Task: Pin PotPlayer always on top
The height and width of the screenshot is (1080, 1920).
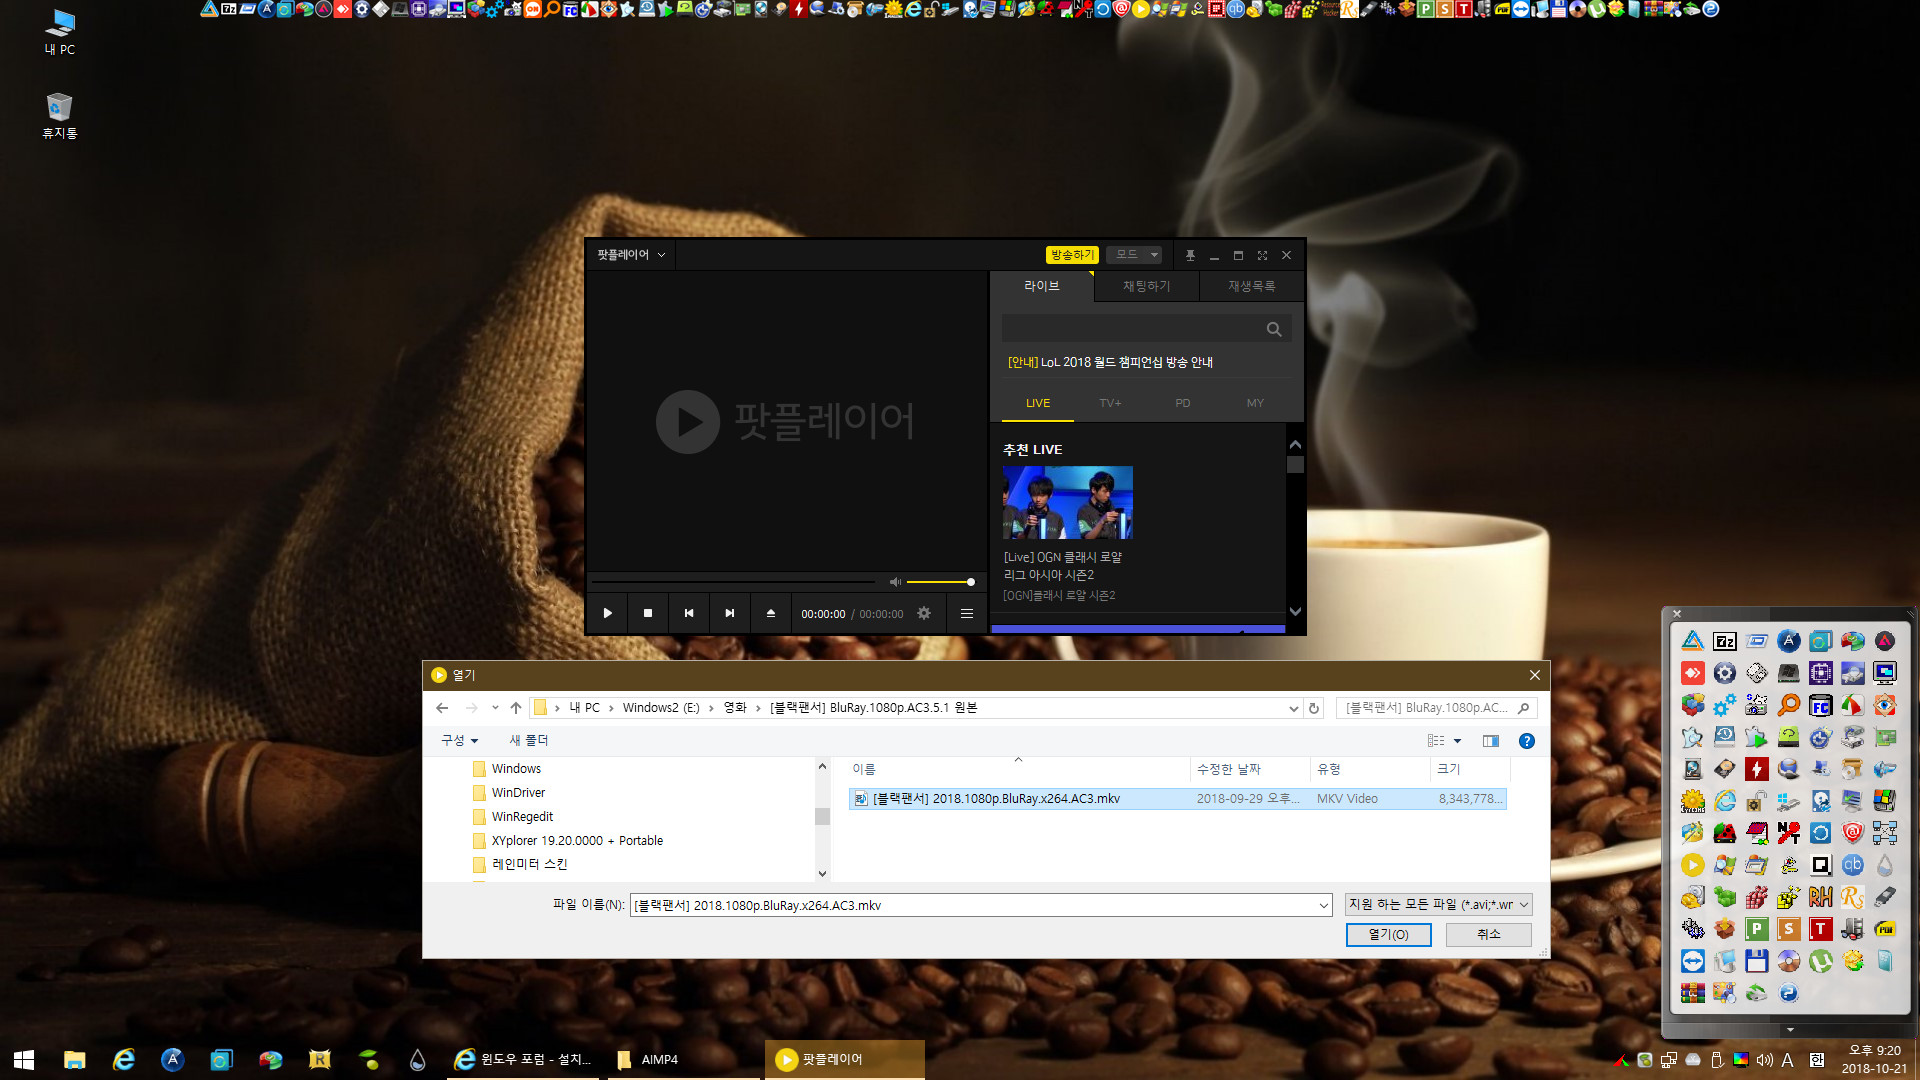Action: [x=1190, y=255]
